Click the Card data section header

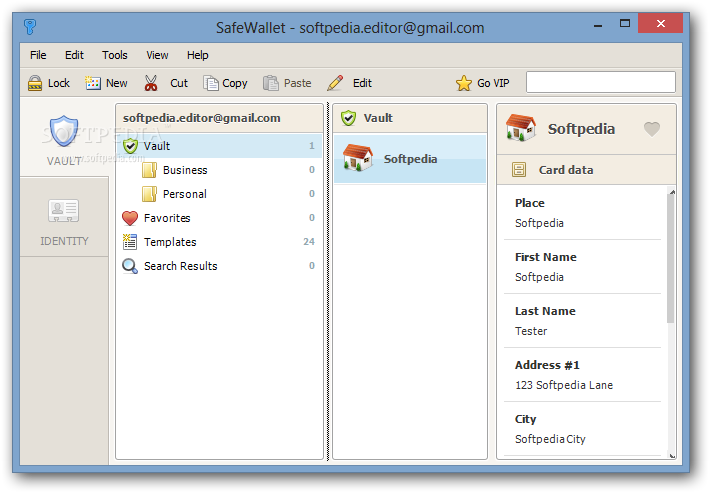(x=586, y=170)
